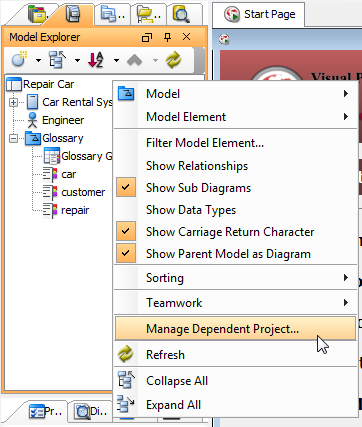Choose Collapse All in context menu
The image size is (362, 427).
(x=235, y=381)
